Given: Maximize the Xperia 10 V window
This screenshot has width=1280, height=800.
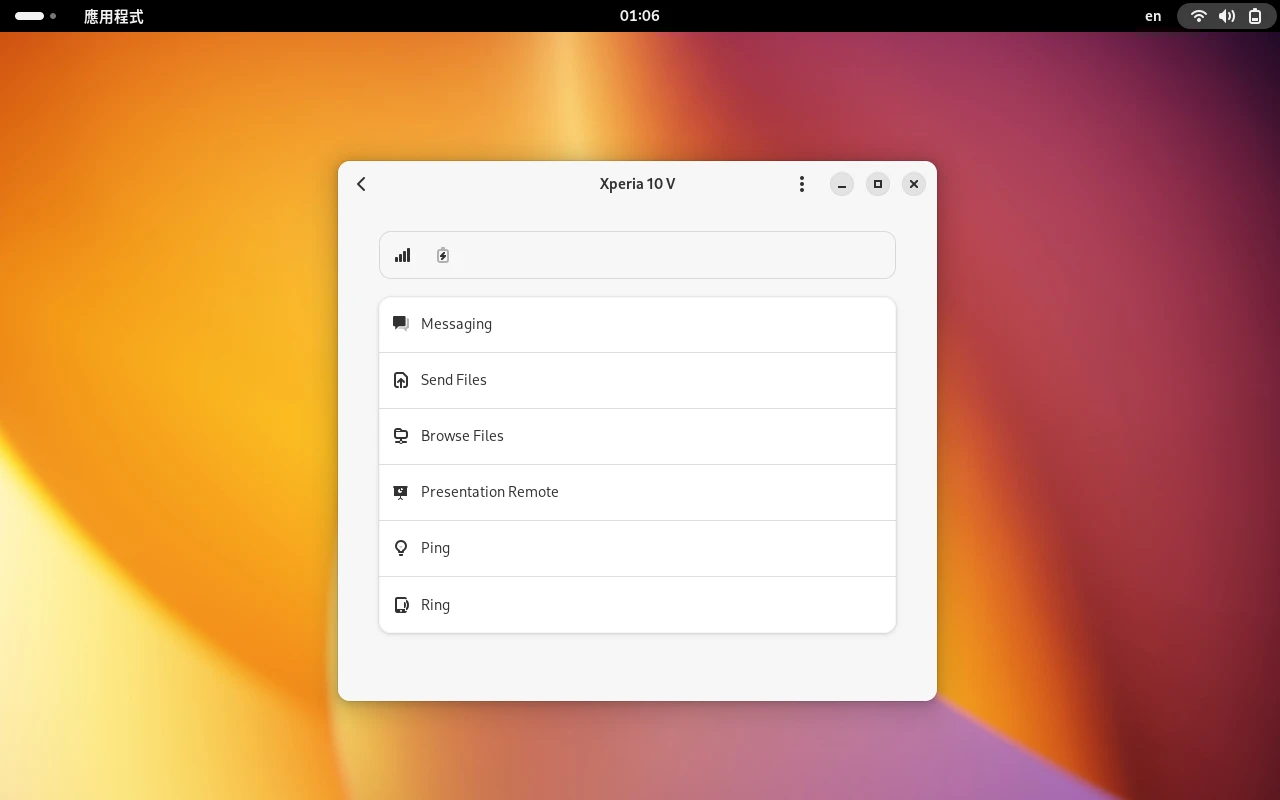Looking at the screenshot, I should 877,184.
